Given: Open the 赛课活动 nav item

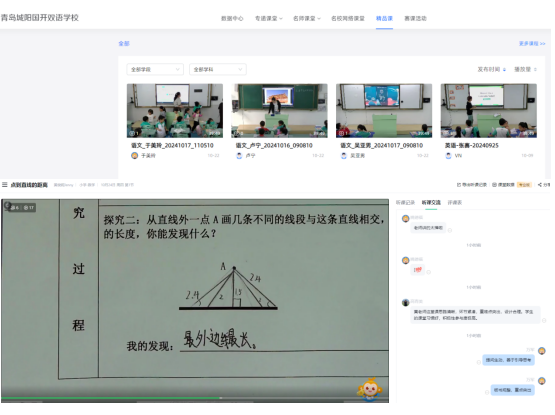Looking at the screenshot, I should click(x=415, y=18).
